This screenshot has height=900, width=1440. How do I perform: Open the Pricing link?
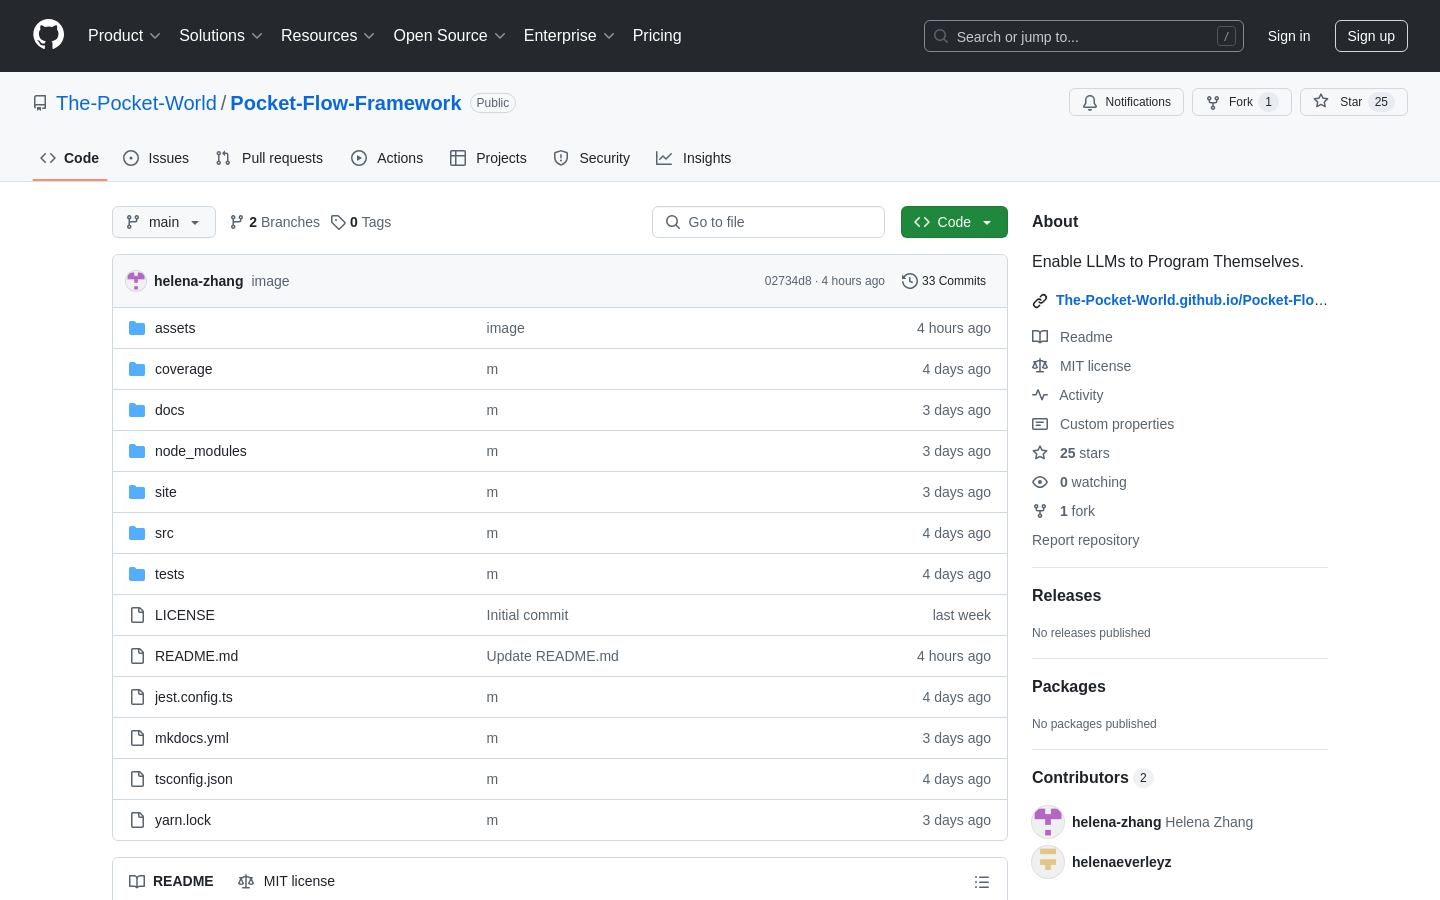point(657,36)
